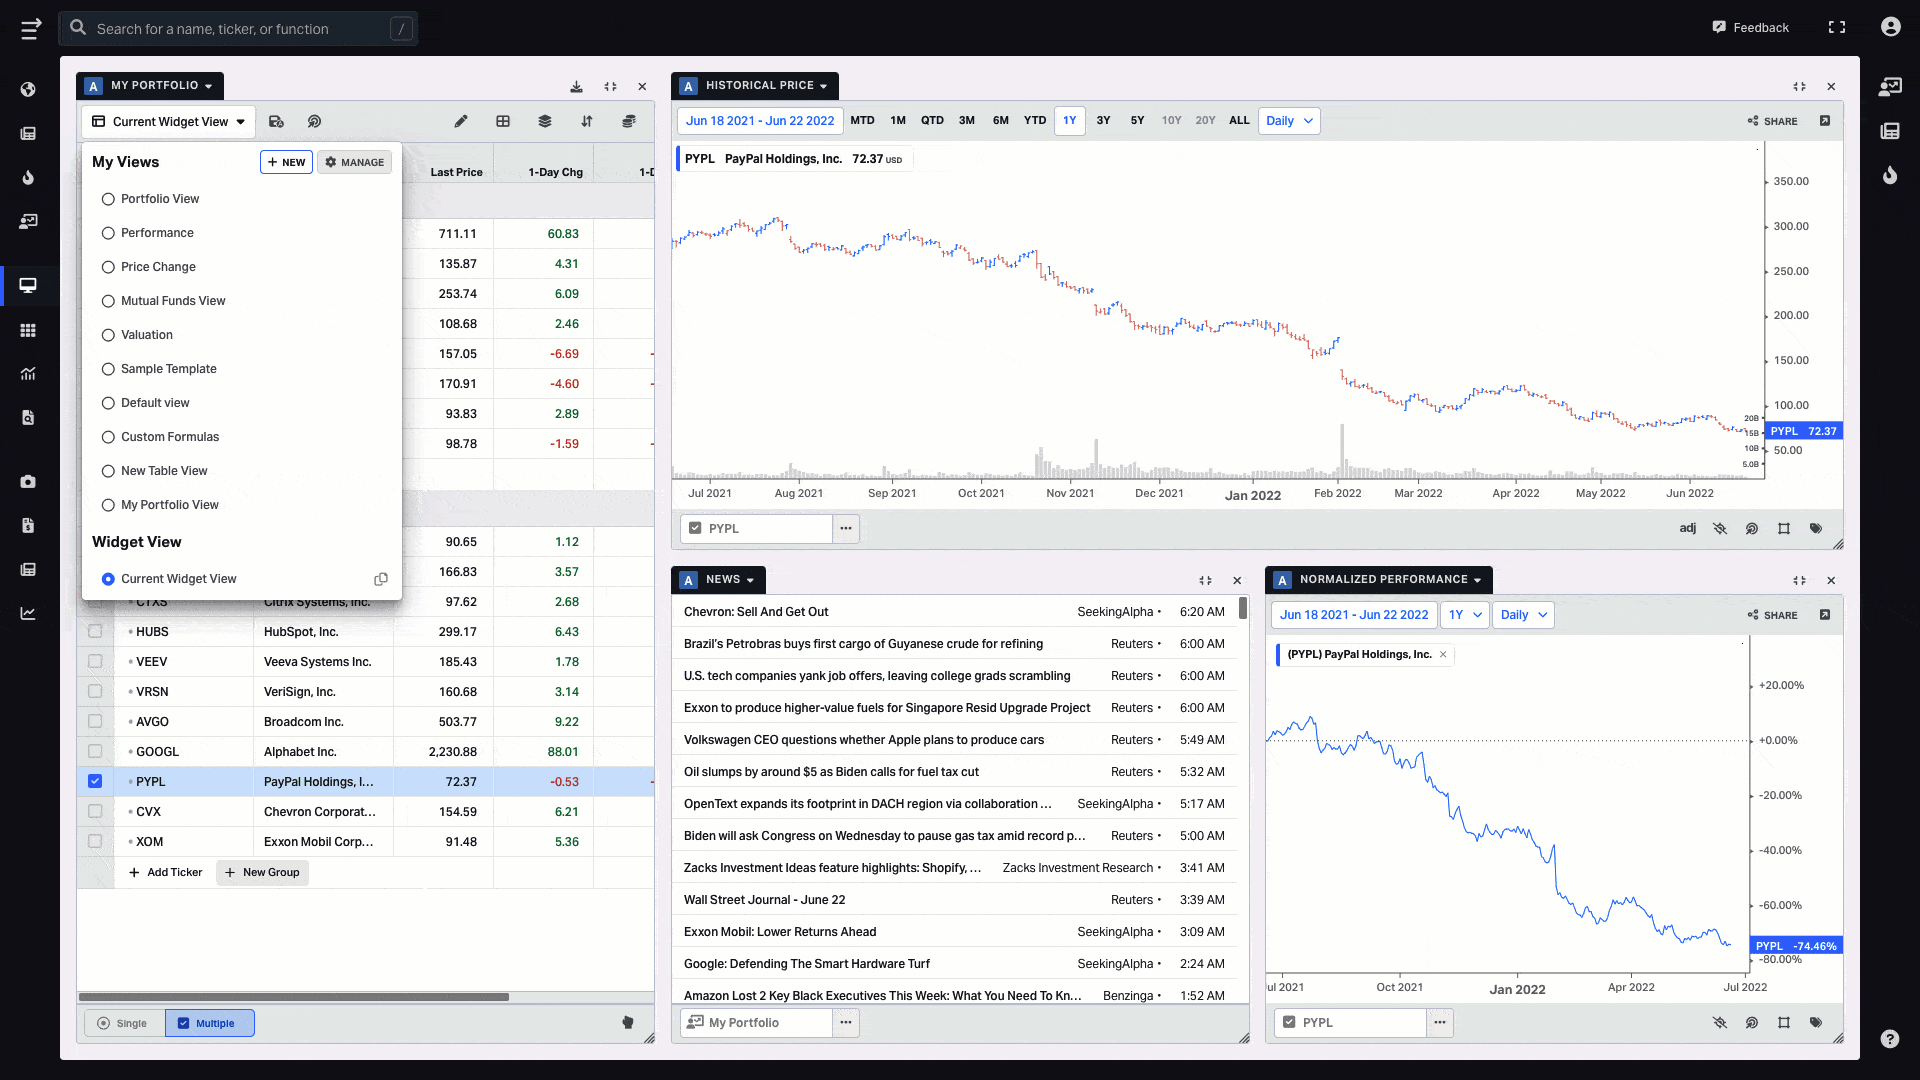
Task: Click the Add Ticker button
Action: coord(166,873)
